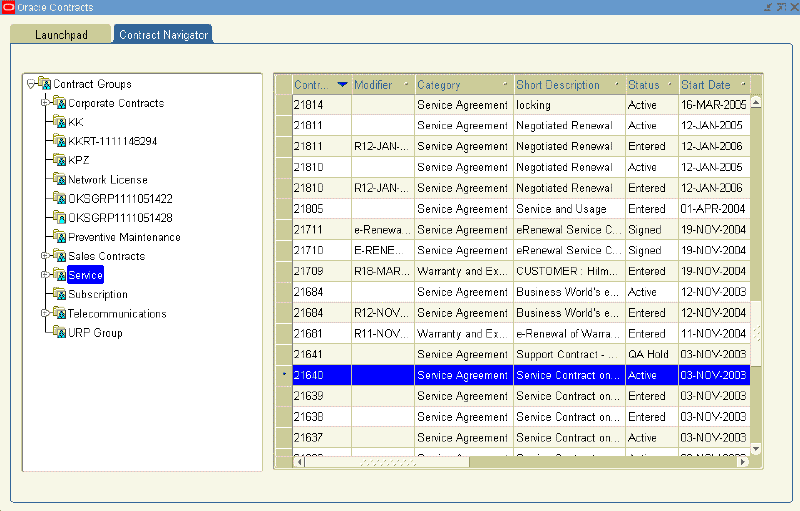
Task: Select the row indicator for contract 21640
Action: (x=284, y=375)
